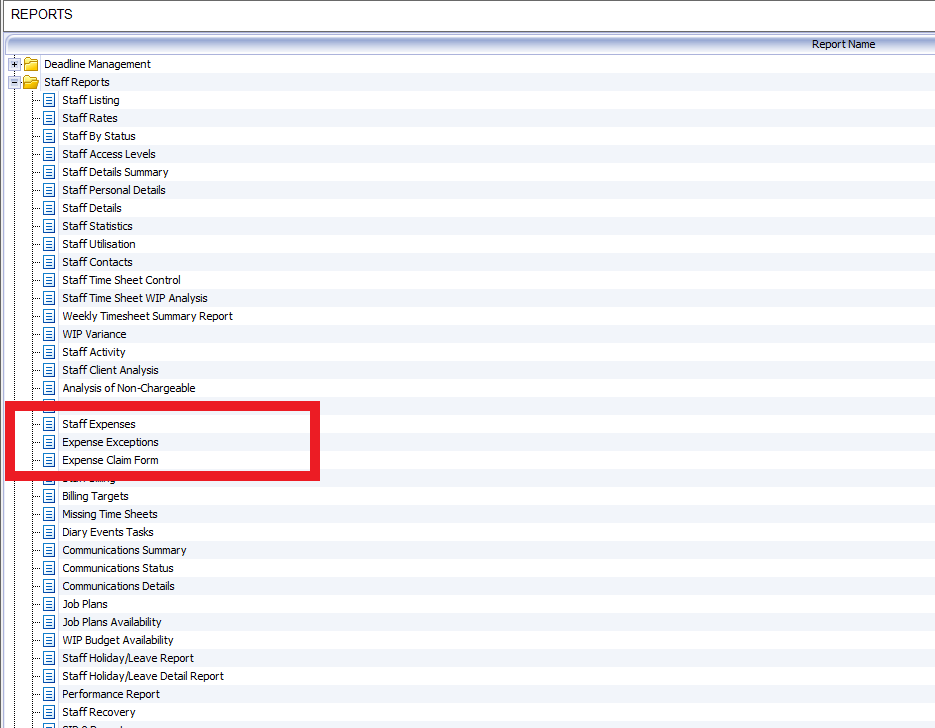The width and height of the screenshot is (935, 728).
Task: Select the Staff Contacts report
Action: (x=97, y=262)
